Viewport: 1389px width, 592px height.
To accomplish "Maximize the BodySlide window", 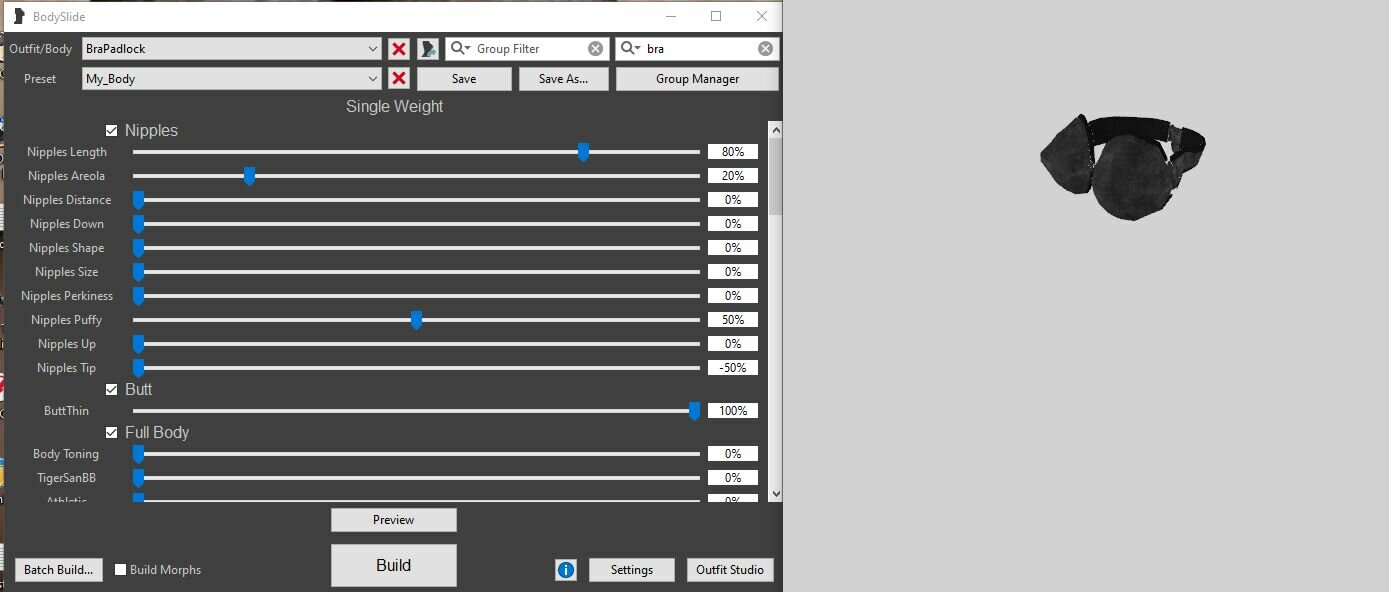I will click(x=716, y=16).
